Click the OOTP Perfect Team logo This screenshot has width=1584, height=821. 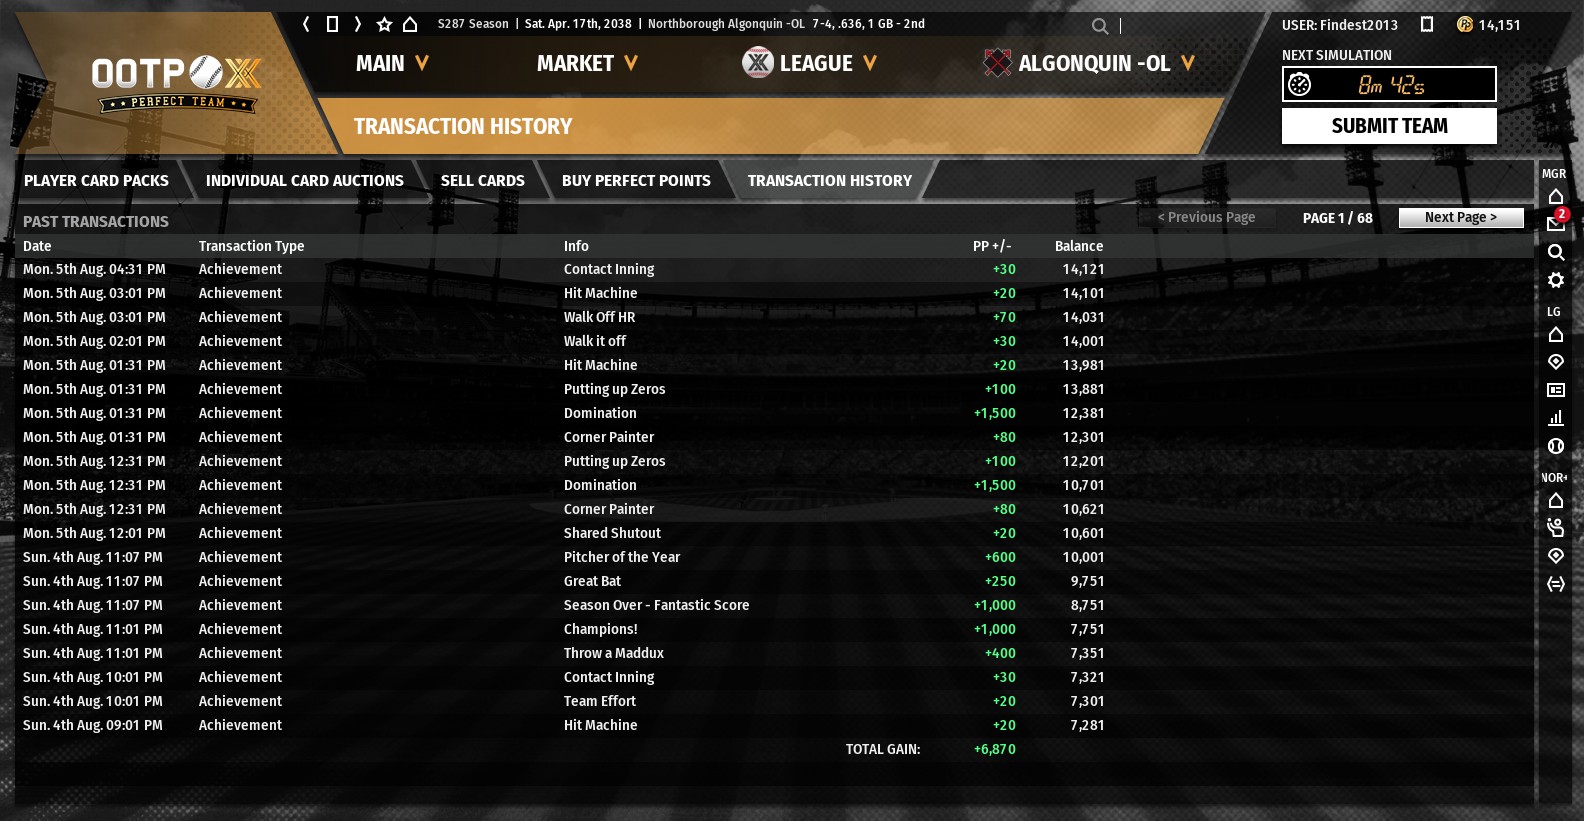tap(177, 83)
